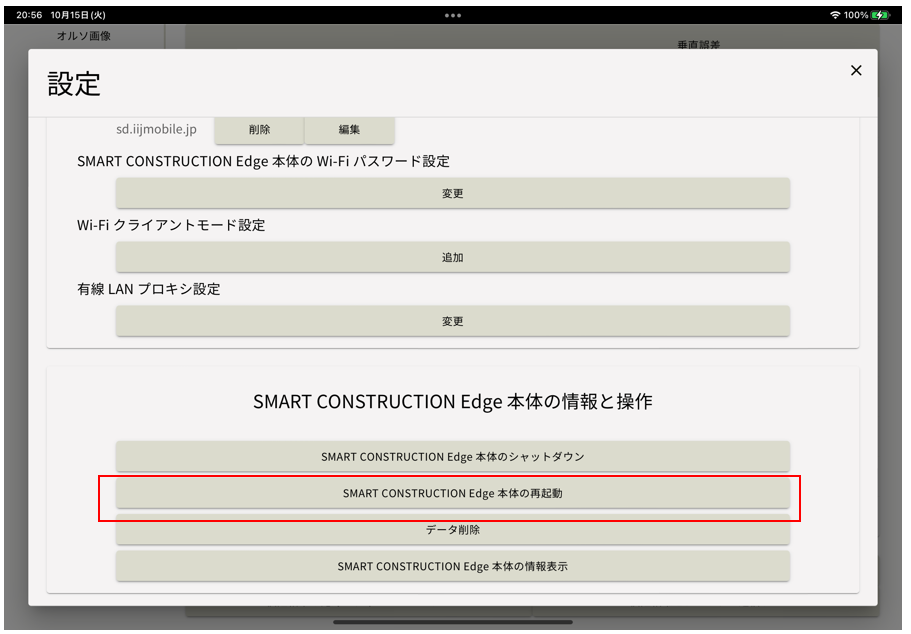This screenshot has height=634, width=911.
Task: Tap the 20:56 clock in status bar
Action: click(29, 15)
